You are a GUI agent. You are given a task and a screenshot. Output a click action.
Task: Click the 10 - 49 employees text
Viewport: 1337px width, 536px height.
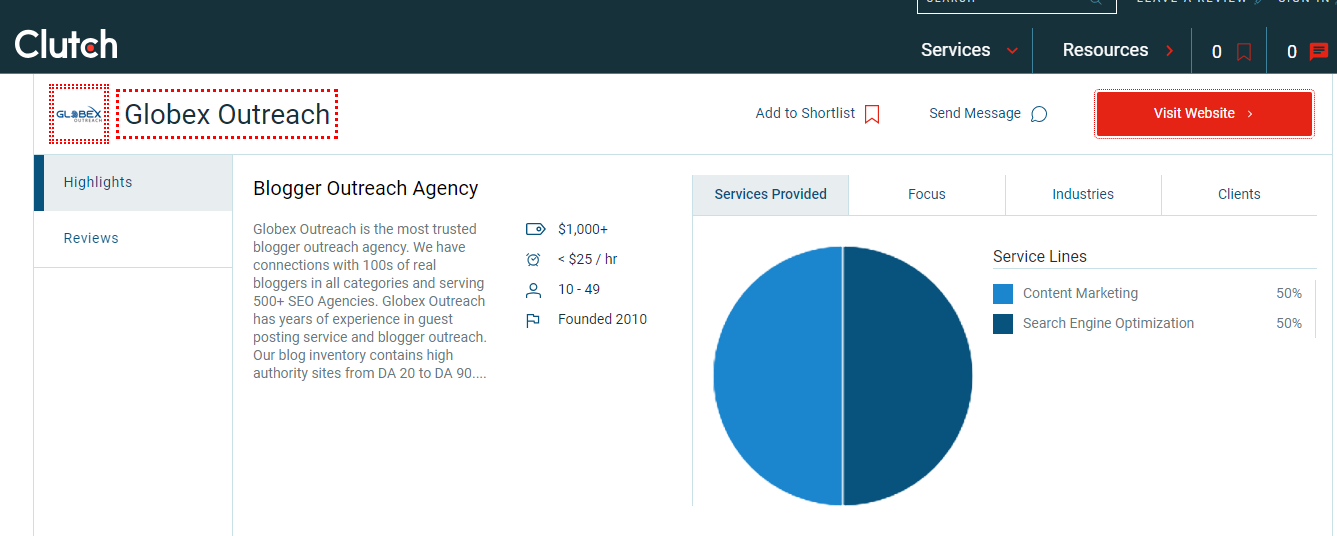[579, 289]
